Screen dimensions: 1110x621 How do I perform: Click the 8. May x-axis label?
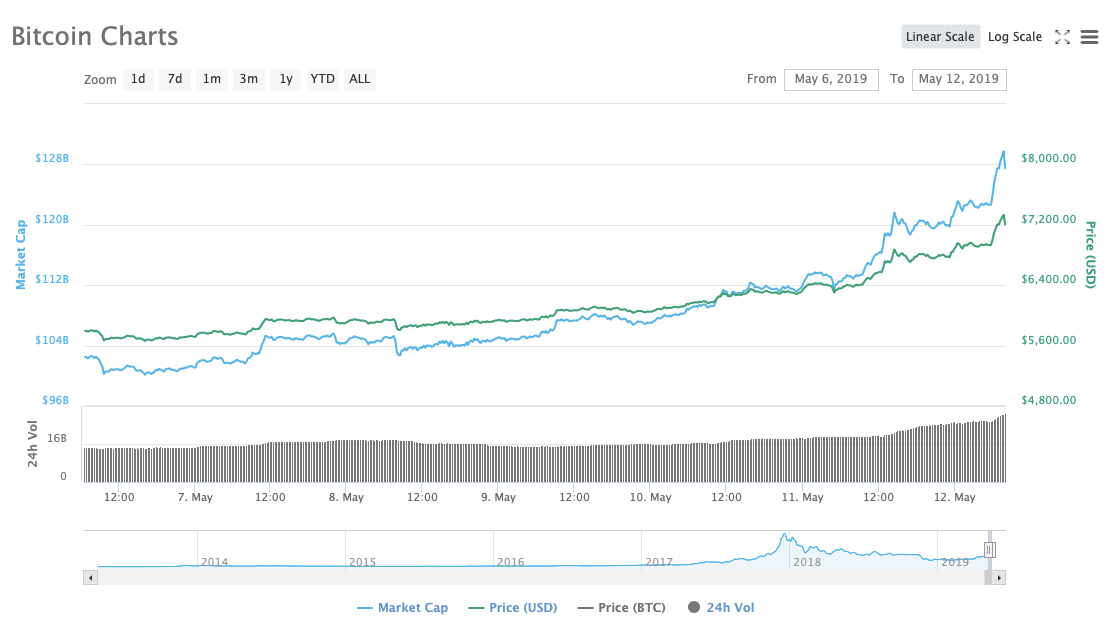346,497
